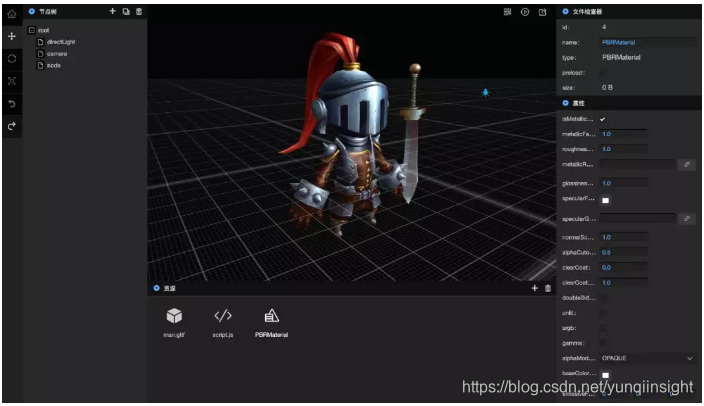The image size is (704, 406).
Task: Click link icon beside metallicR... field
Action: [686, 164]
